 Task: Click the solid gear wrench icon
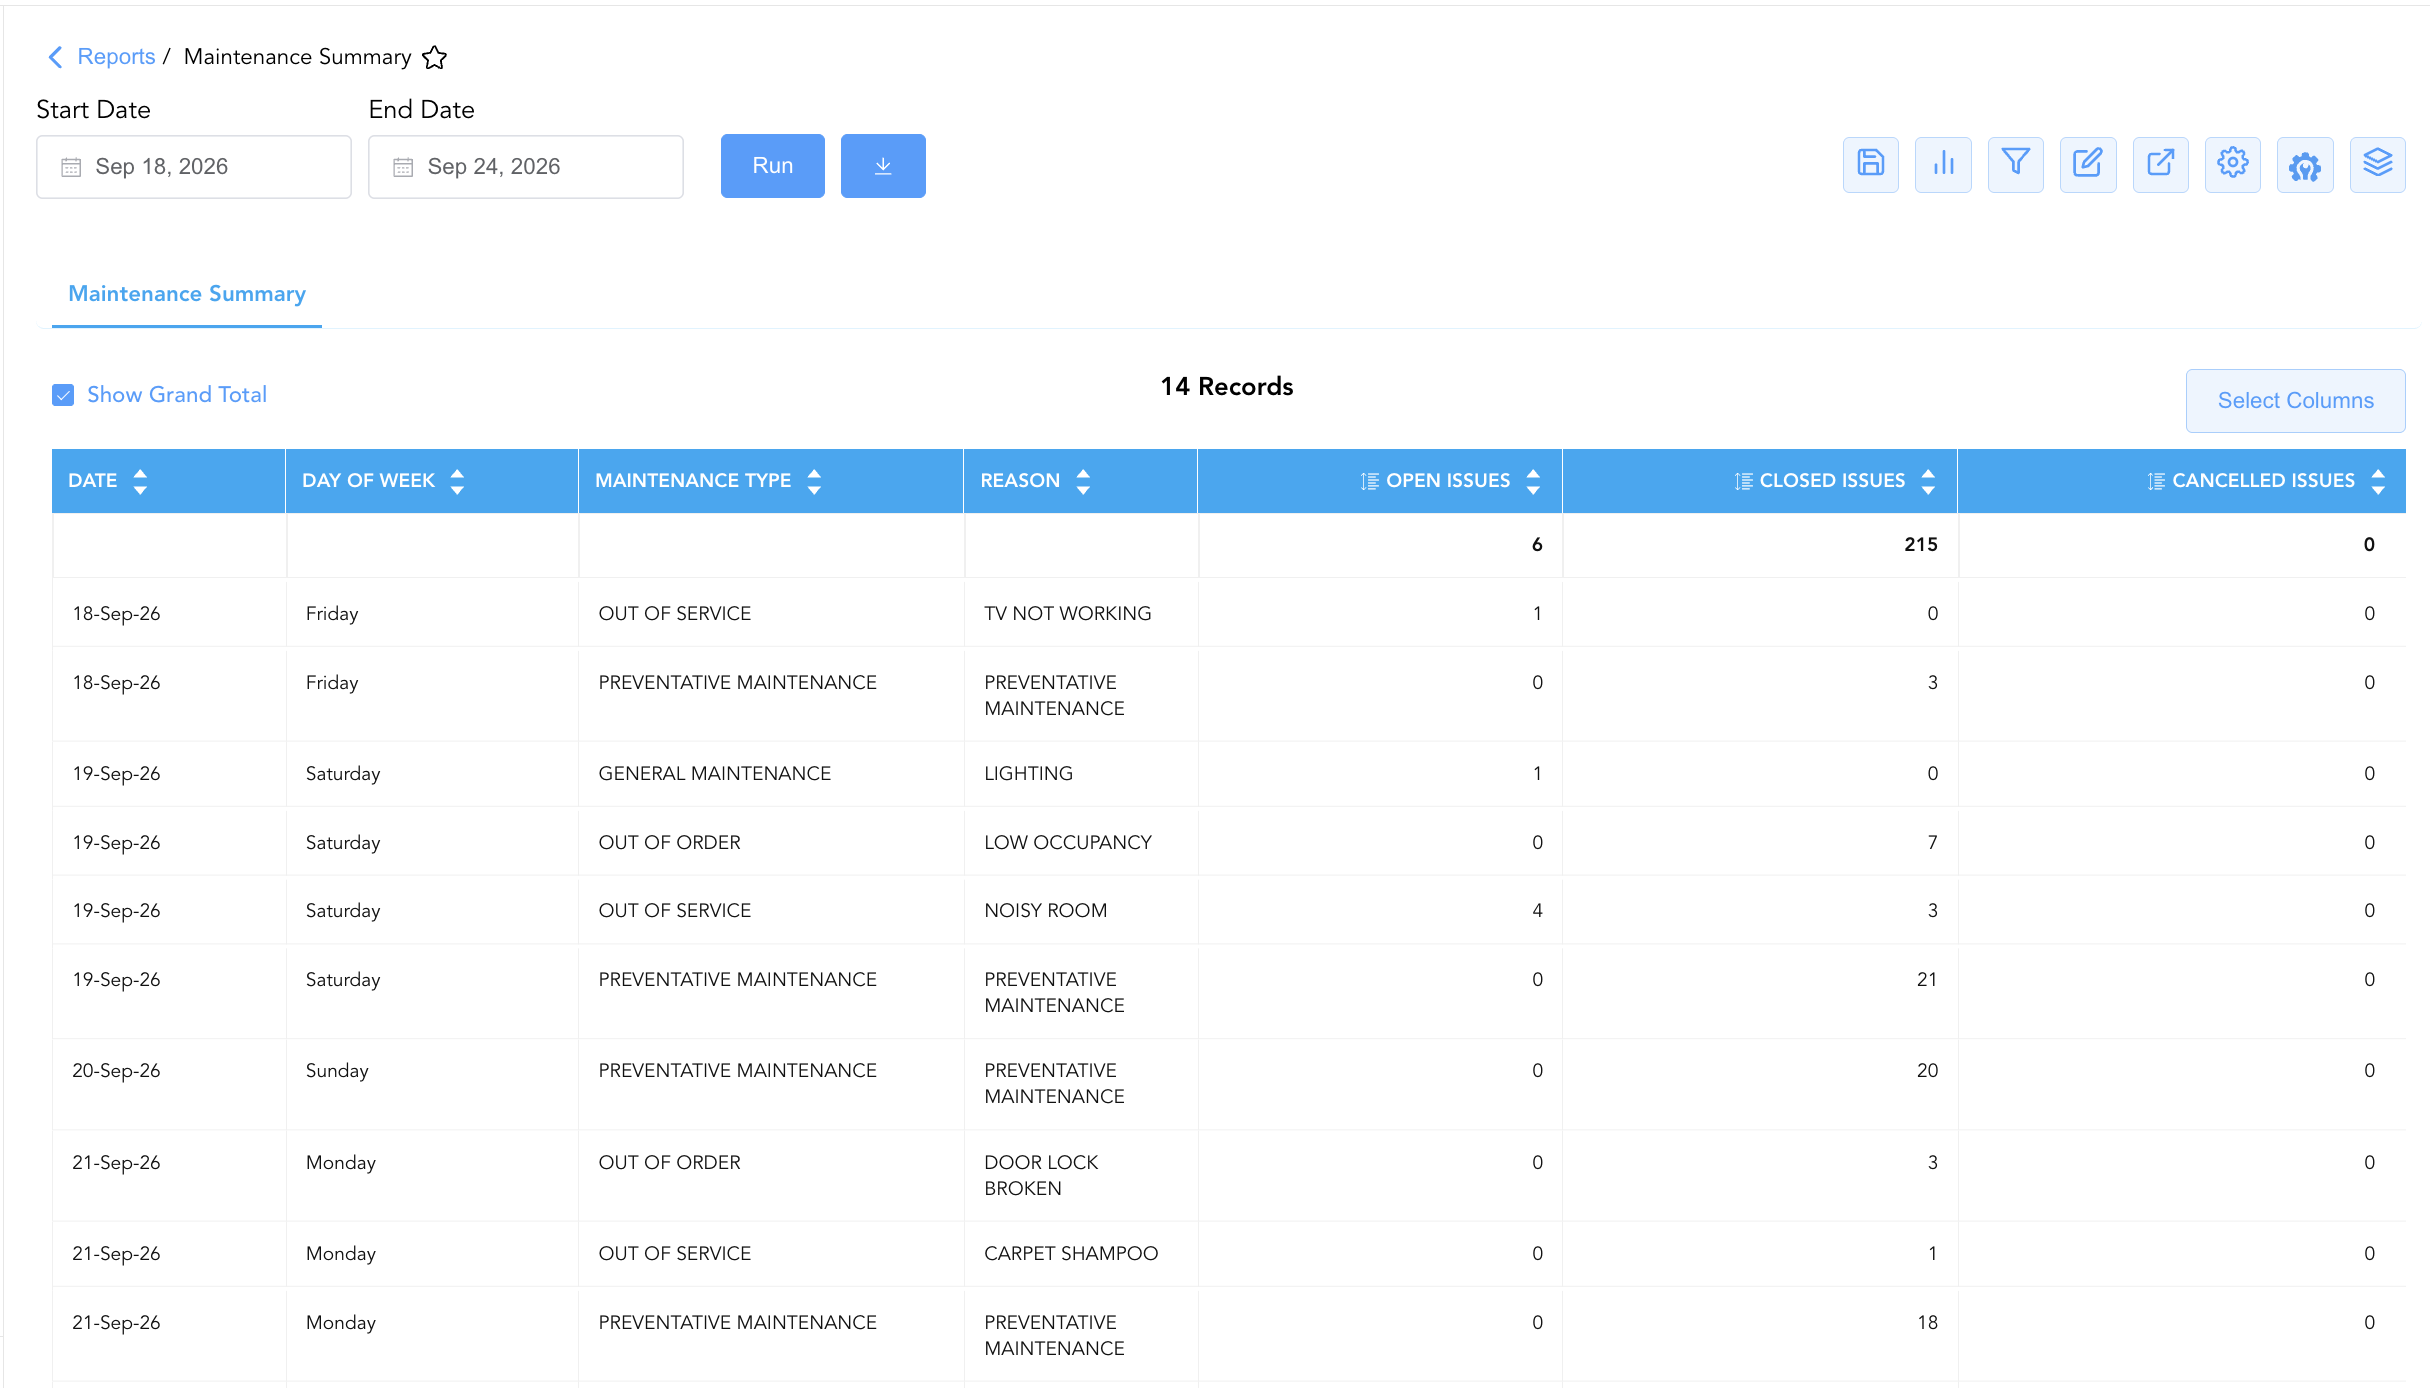[x=2305, y=165]
